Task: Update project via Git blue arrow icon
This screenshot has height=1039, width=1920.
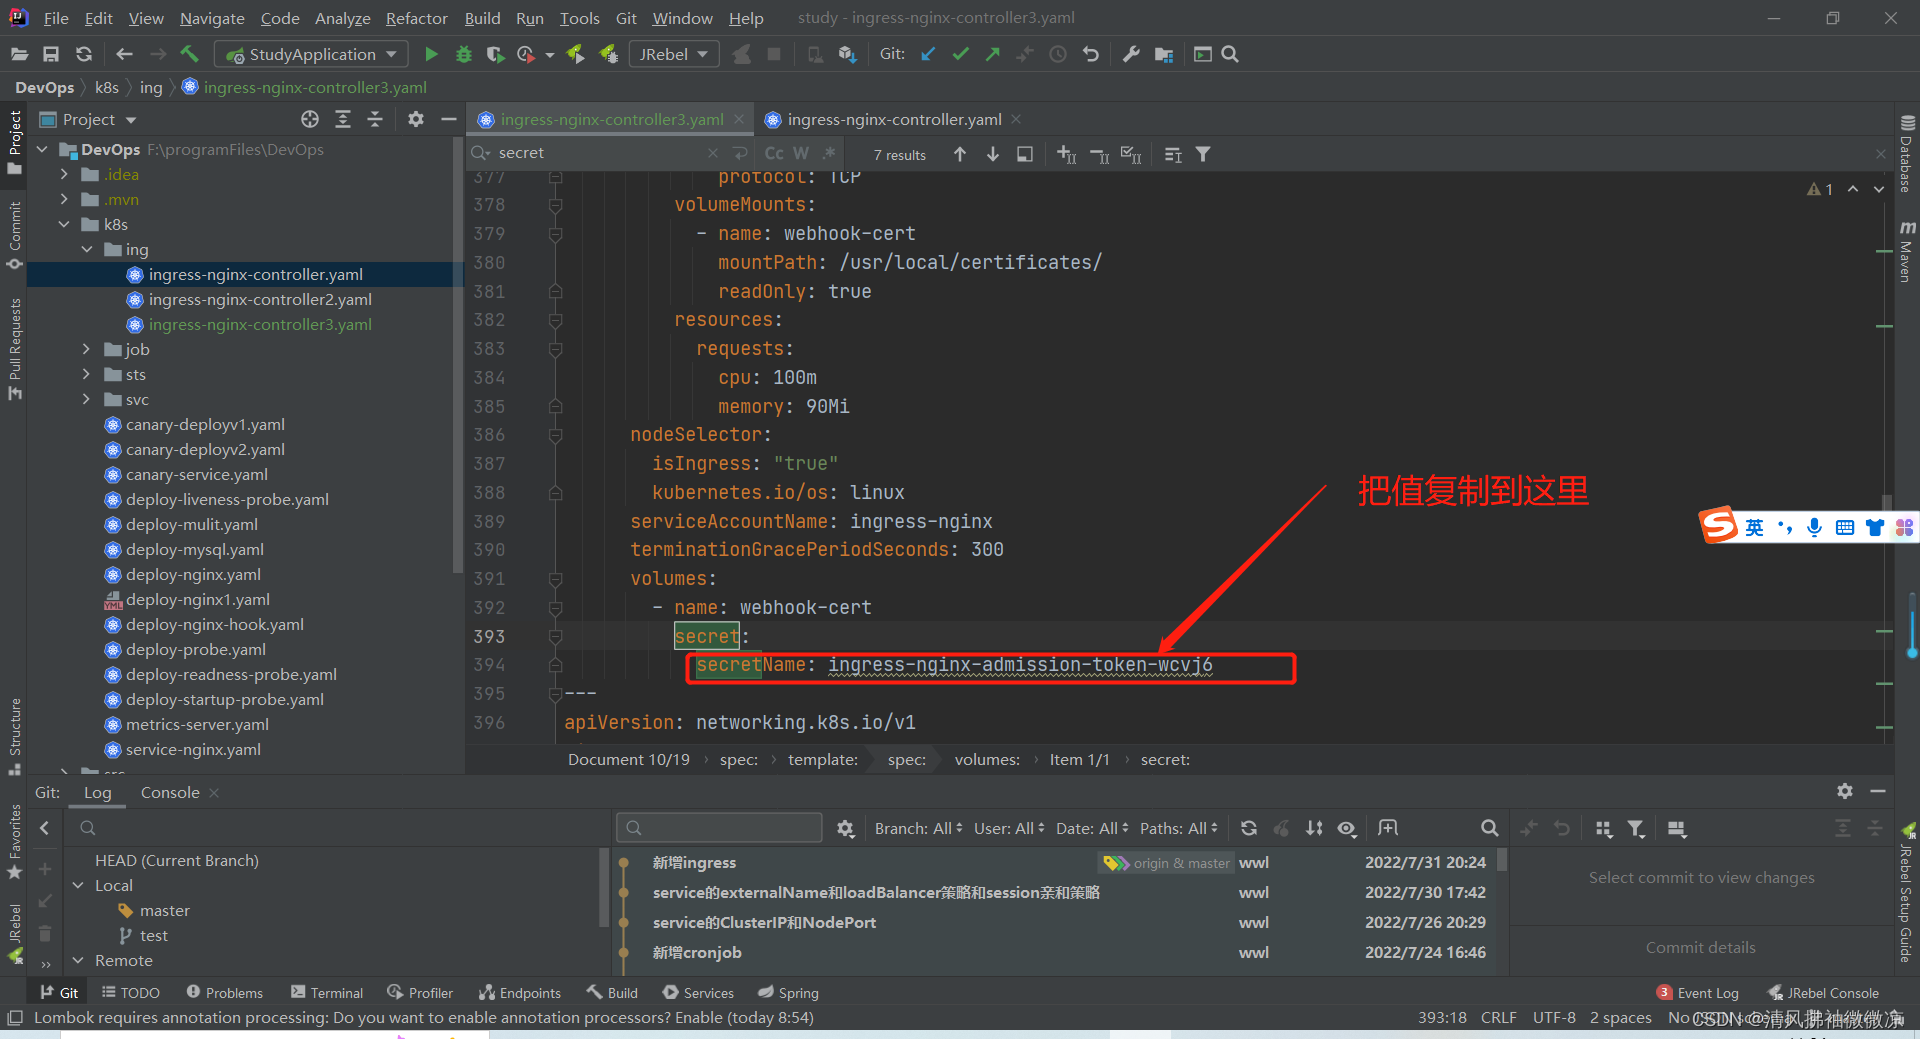Action: pyautogui.click(x=928, y=54)
